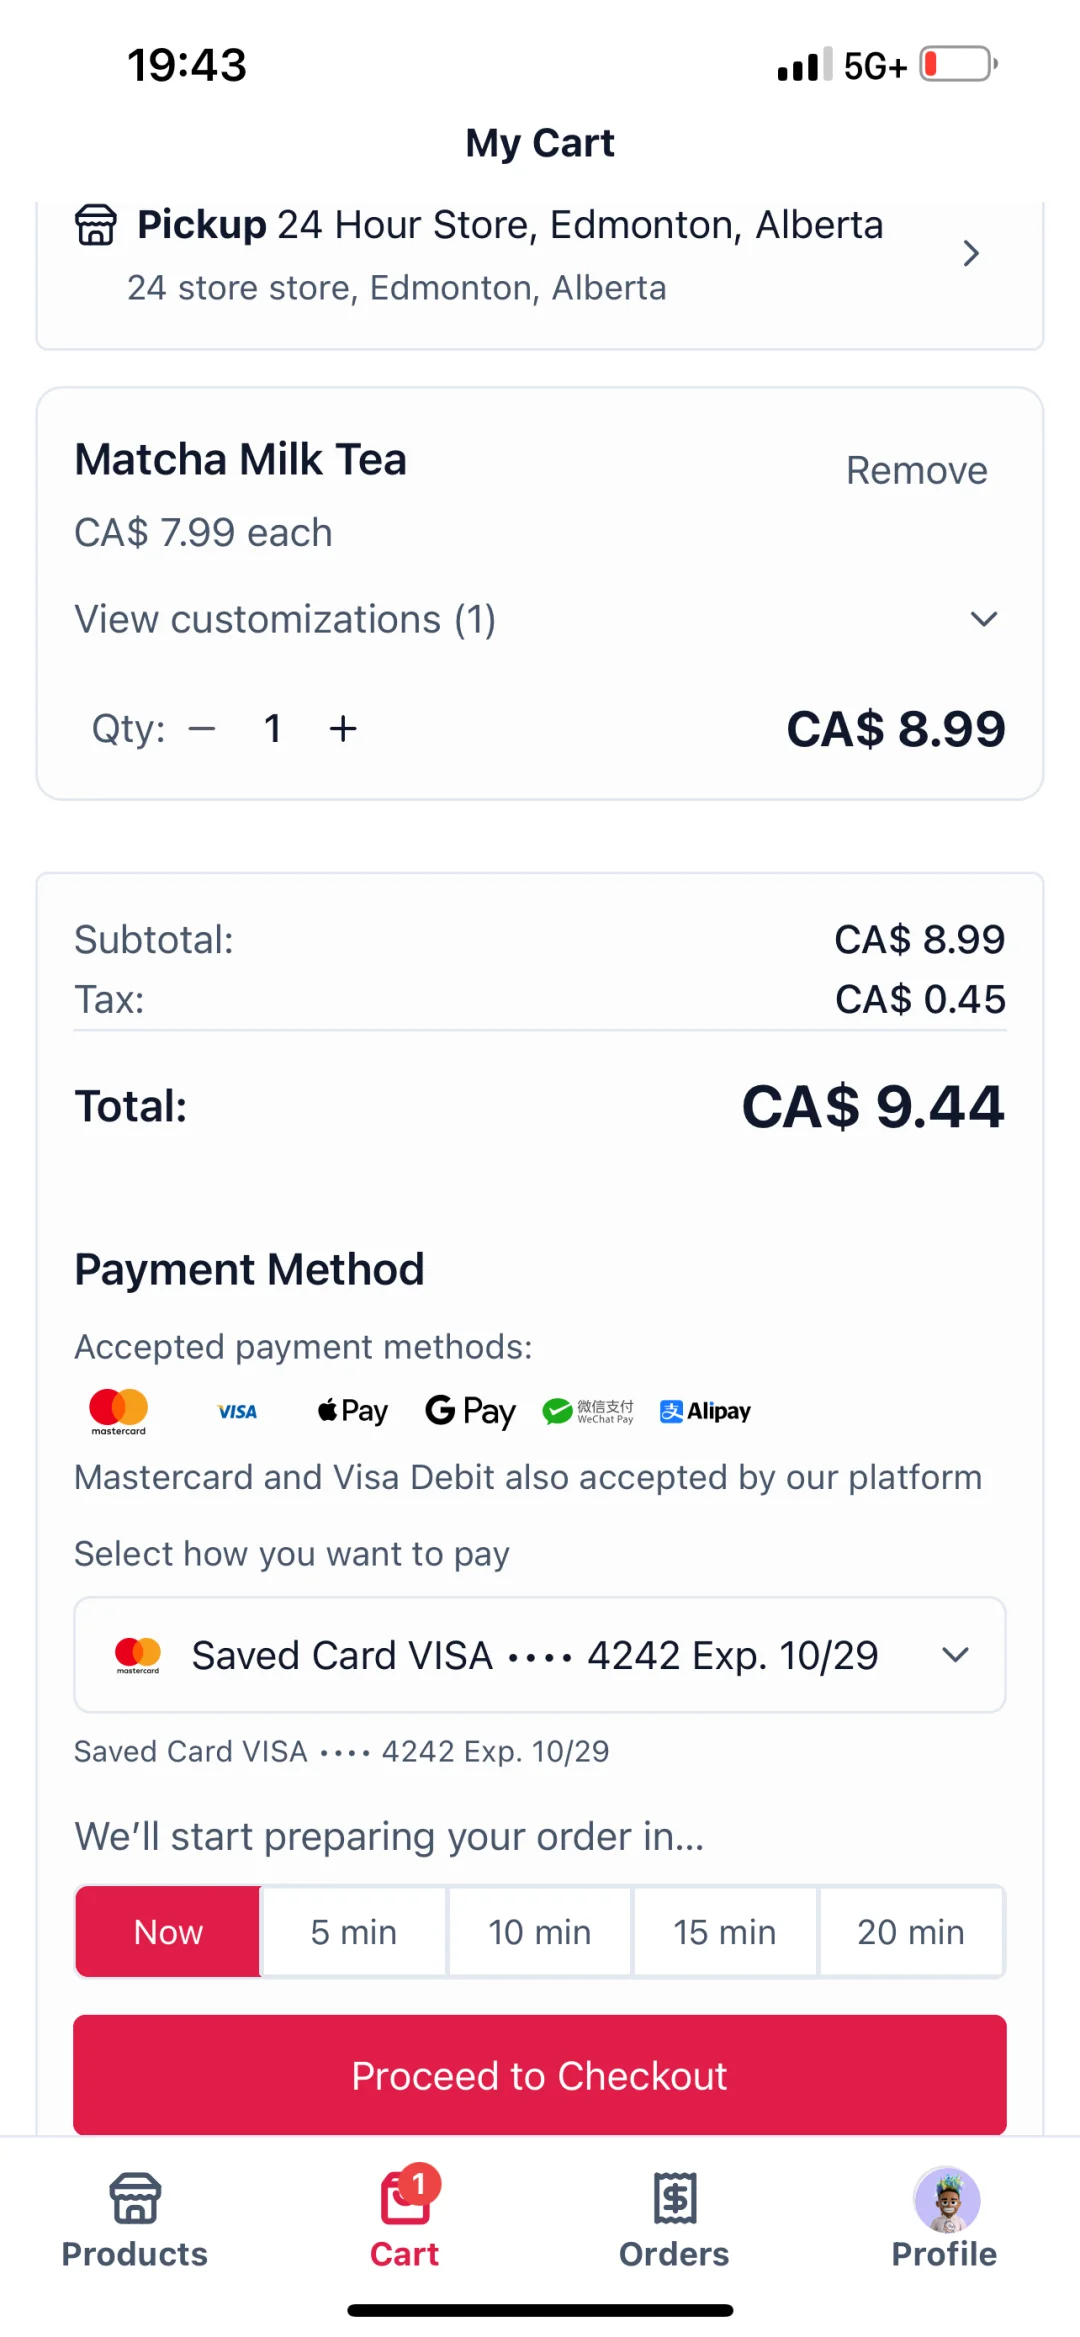The height and width of the screenshot is (2337, 1080).
Task: Click the Alipay logo
Action: pyautogui.click(x=705, y=1411)
